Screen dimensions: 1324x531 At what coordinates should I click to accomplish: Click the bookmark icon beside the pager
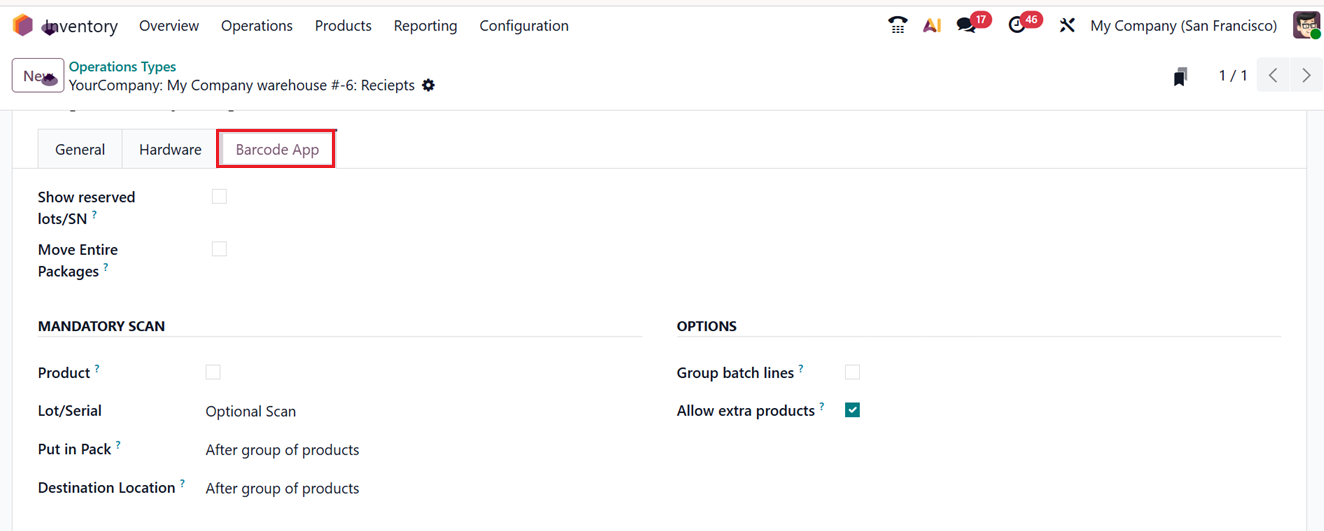(x=1181, y=76)
